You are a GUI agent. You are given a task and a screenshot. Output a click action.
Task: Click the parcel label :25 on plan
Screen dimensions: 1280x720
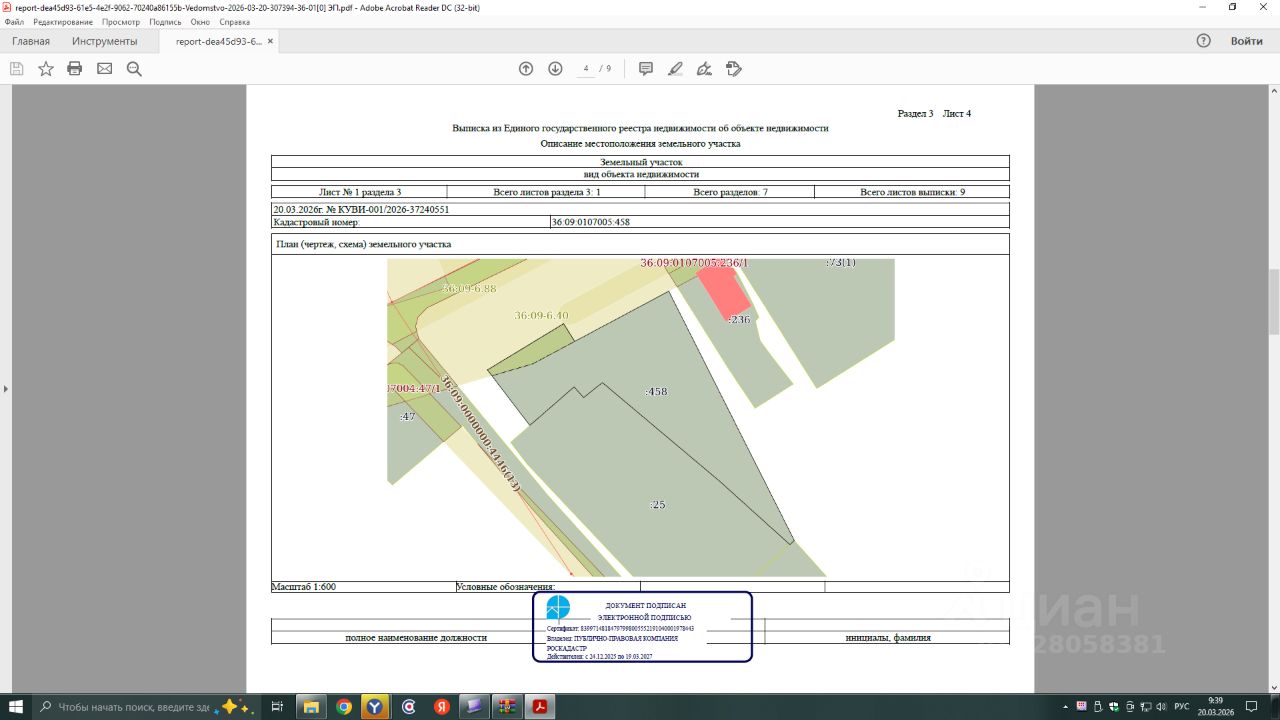coord(657,505)
